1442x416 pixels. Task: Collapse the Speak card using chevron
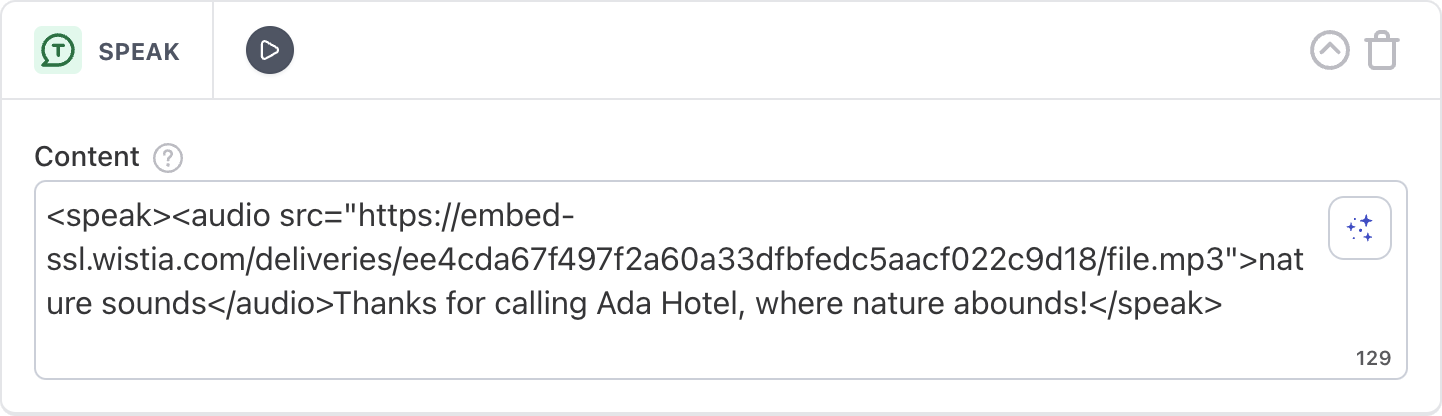pyautogui.click(x=1329, y=50)
